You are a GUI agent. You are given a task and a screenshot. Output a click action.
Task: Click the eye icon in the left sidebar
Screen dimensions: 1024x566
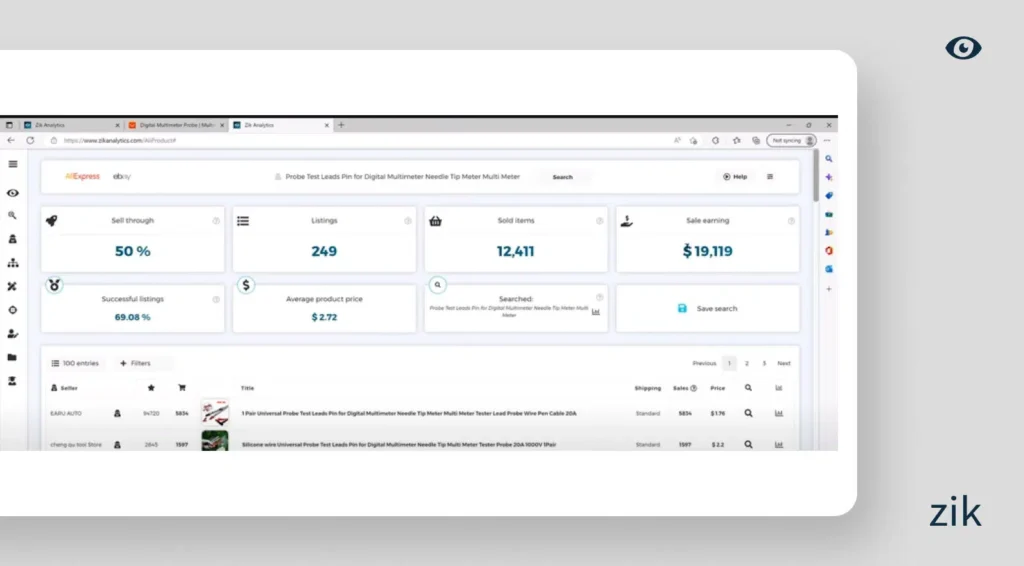tap(12, 192)
